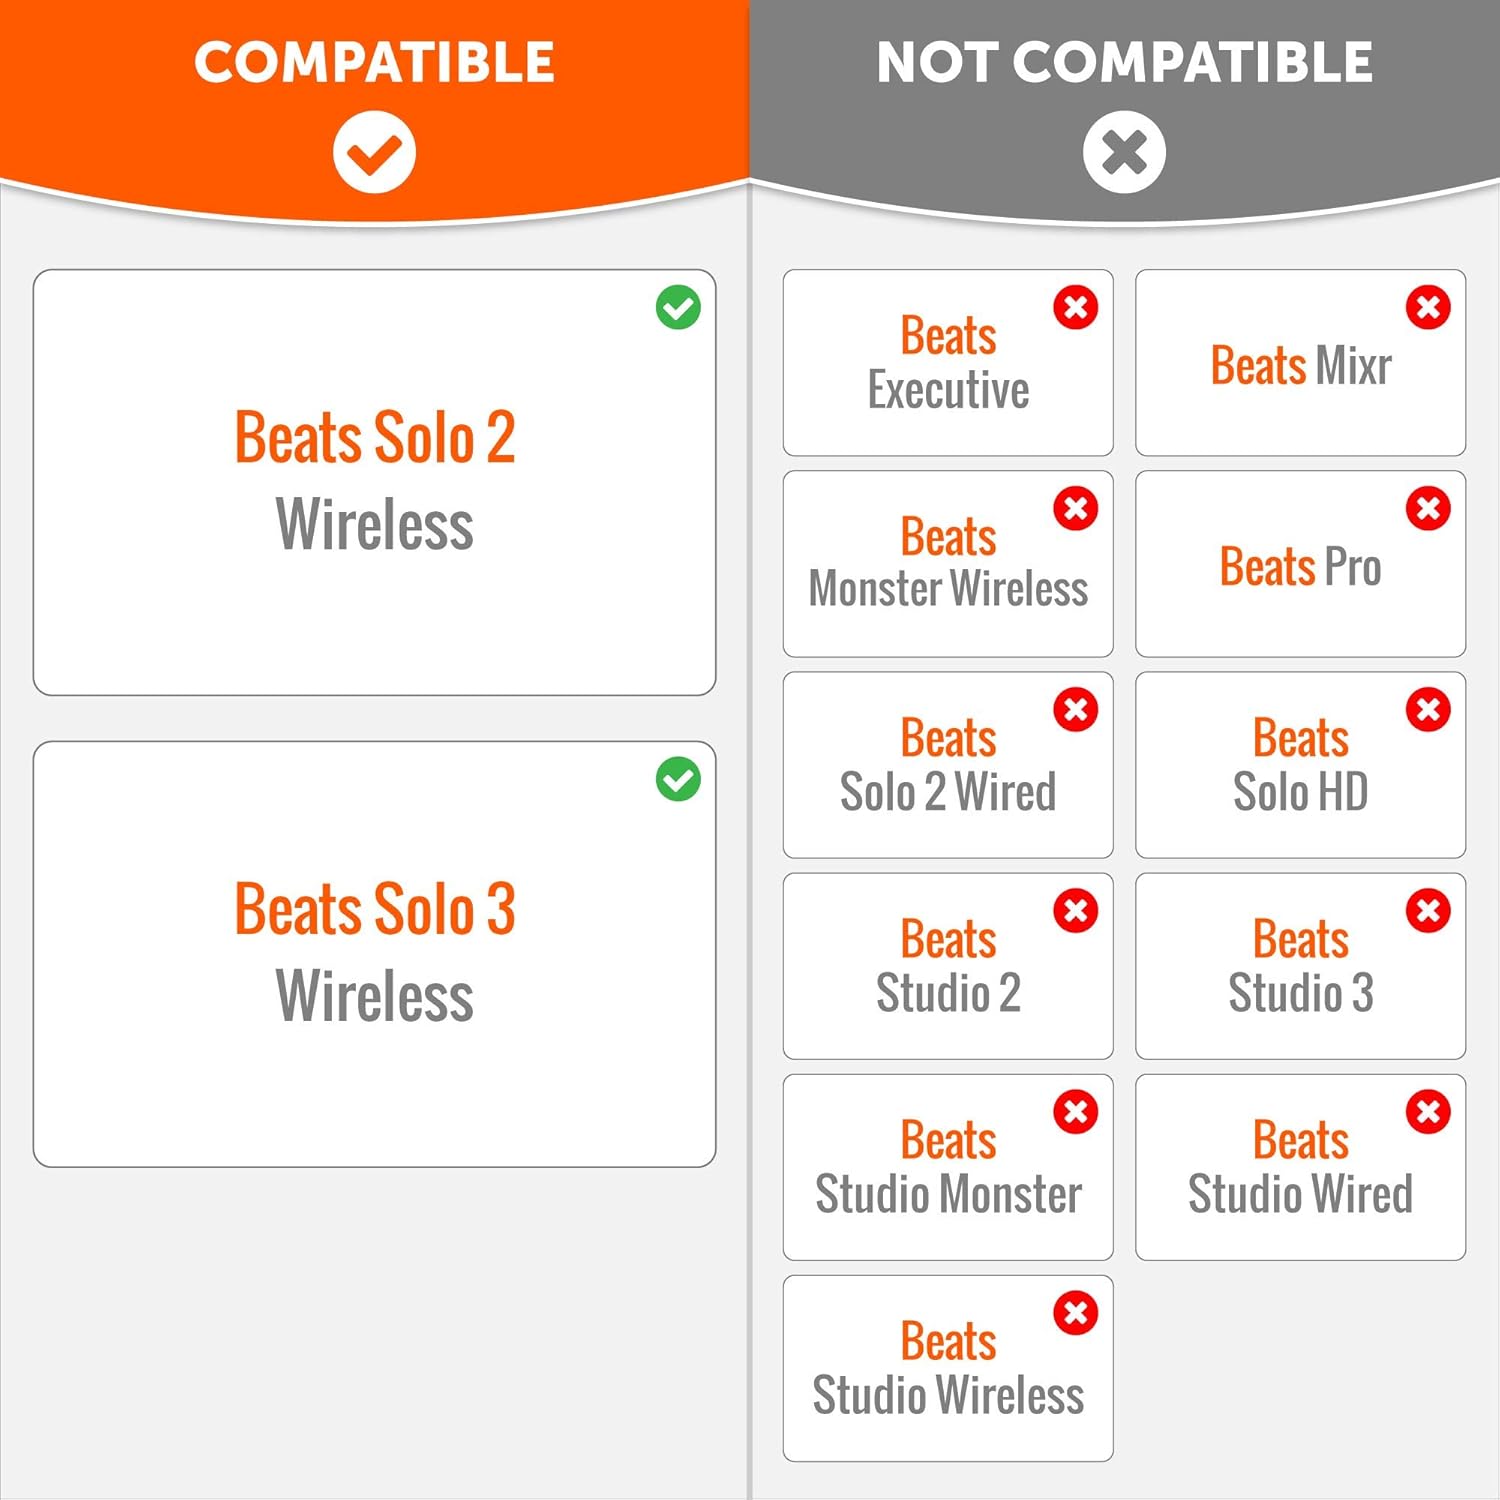Click red X on Beats Studio 3 card
Screen dimensions: 1500x1500
tap(1428, 911)
